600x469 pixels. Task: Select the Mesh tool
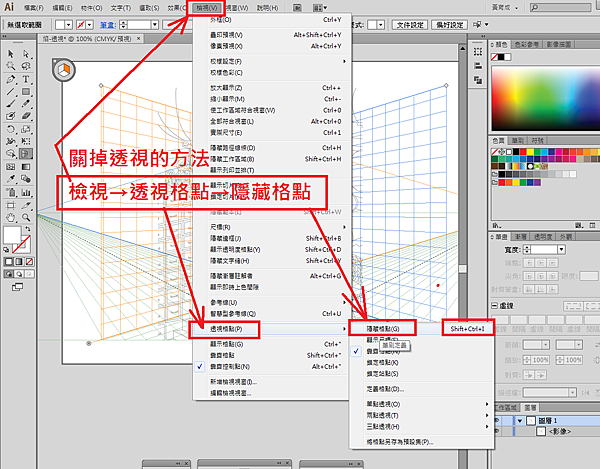pos(11,167)
